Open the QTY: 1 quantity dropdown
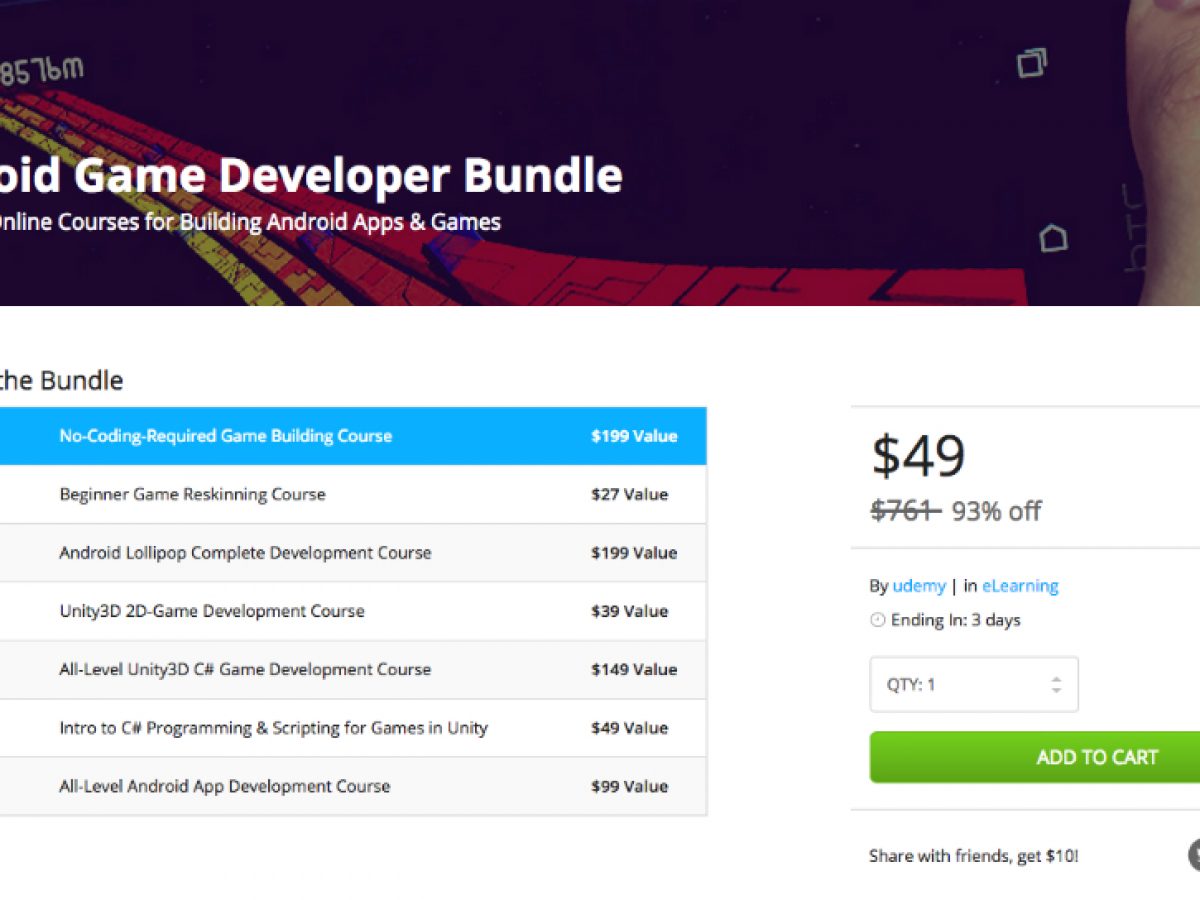This screenshot has height=900, width=1200. click(973, 685)
